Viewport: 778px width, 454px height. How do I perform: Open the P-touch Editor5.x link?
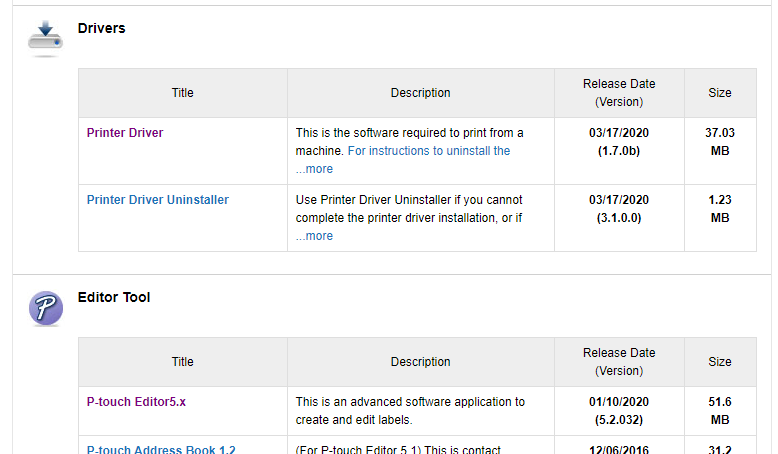(x=136, y=402)
